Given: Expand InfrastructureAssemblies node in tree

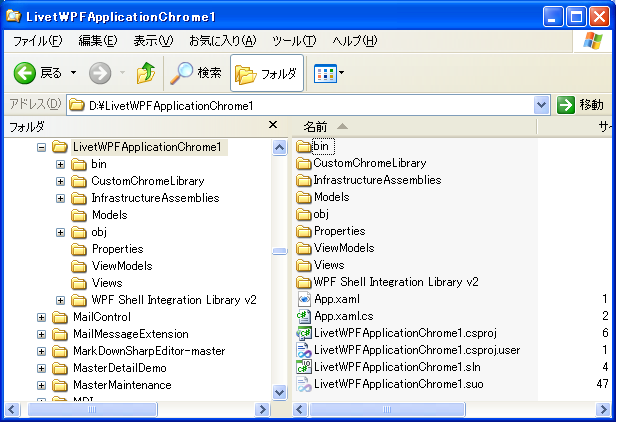Looking at the screenshot, I should 60,198.
